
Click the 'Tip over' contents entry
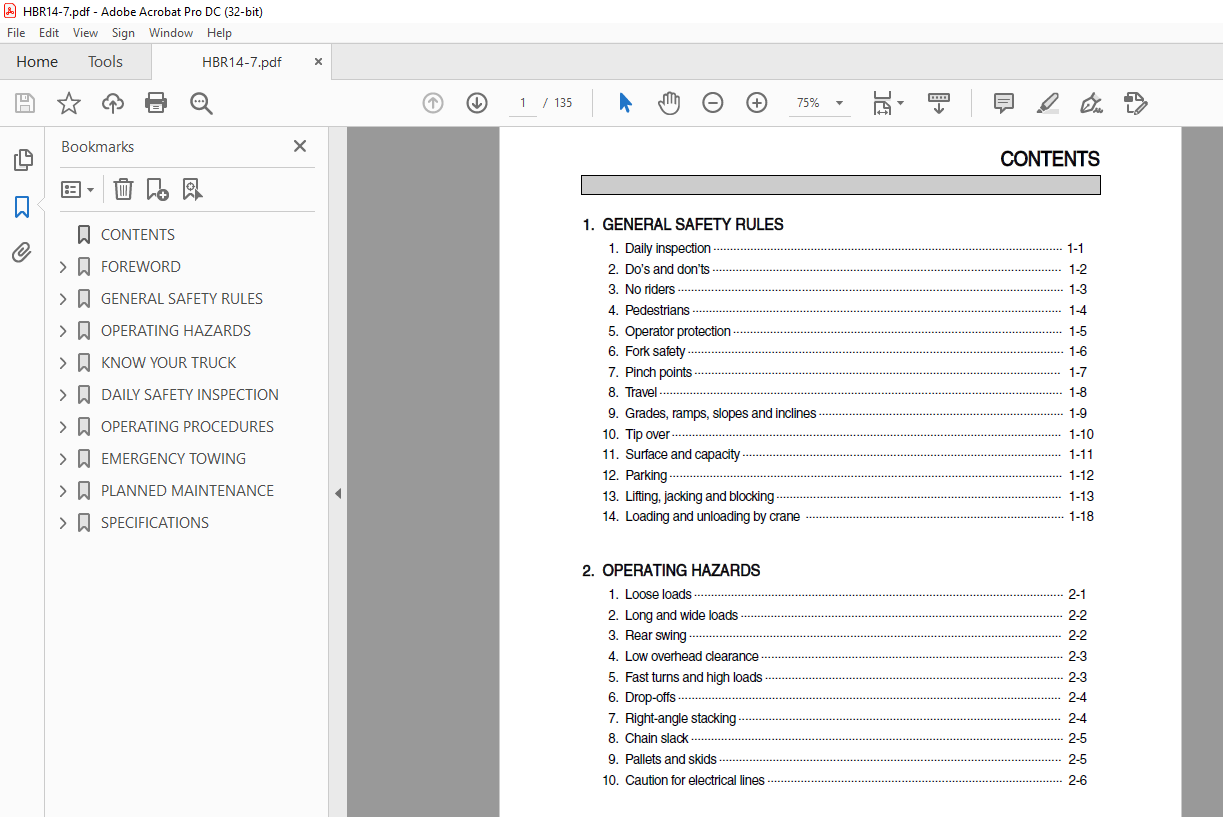pyautogui.click(x=648, y=435)
